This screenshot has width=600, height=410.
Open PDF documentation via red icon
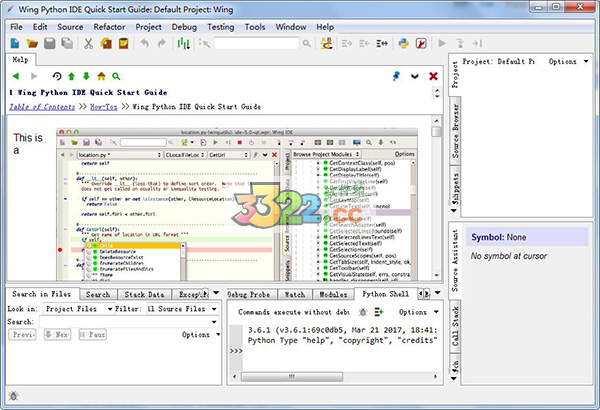pos(421,44)
